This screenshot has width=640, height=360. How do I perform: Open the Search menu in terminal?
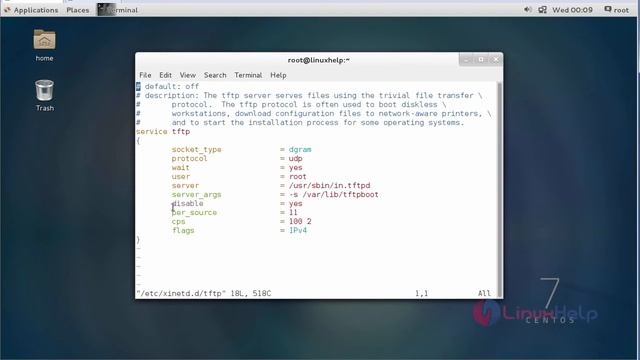click(215, 75)
